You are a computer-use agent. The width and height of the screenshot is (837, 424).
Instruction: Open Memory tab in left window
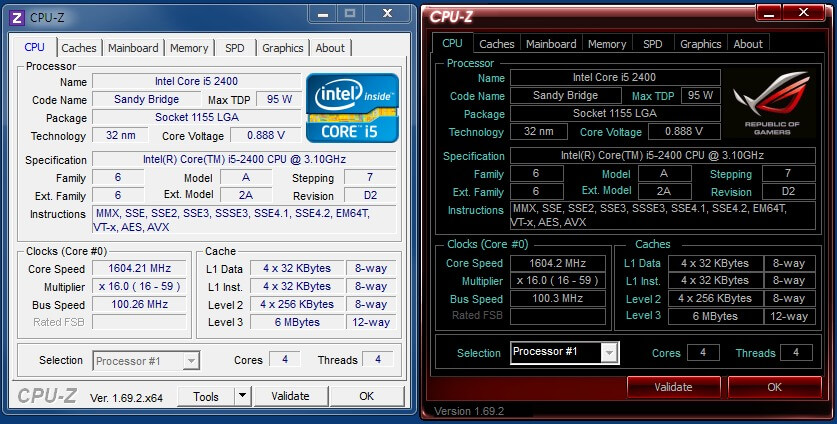pos(189,48)
